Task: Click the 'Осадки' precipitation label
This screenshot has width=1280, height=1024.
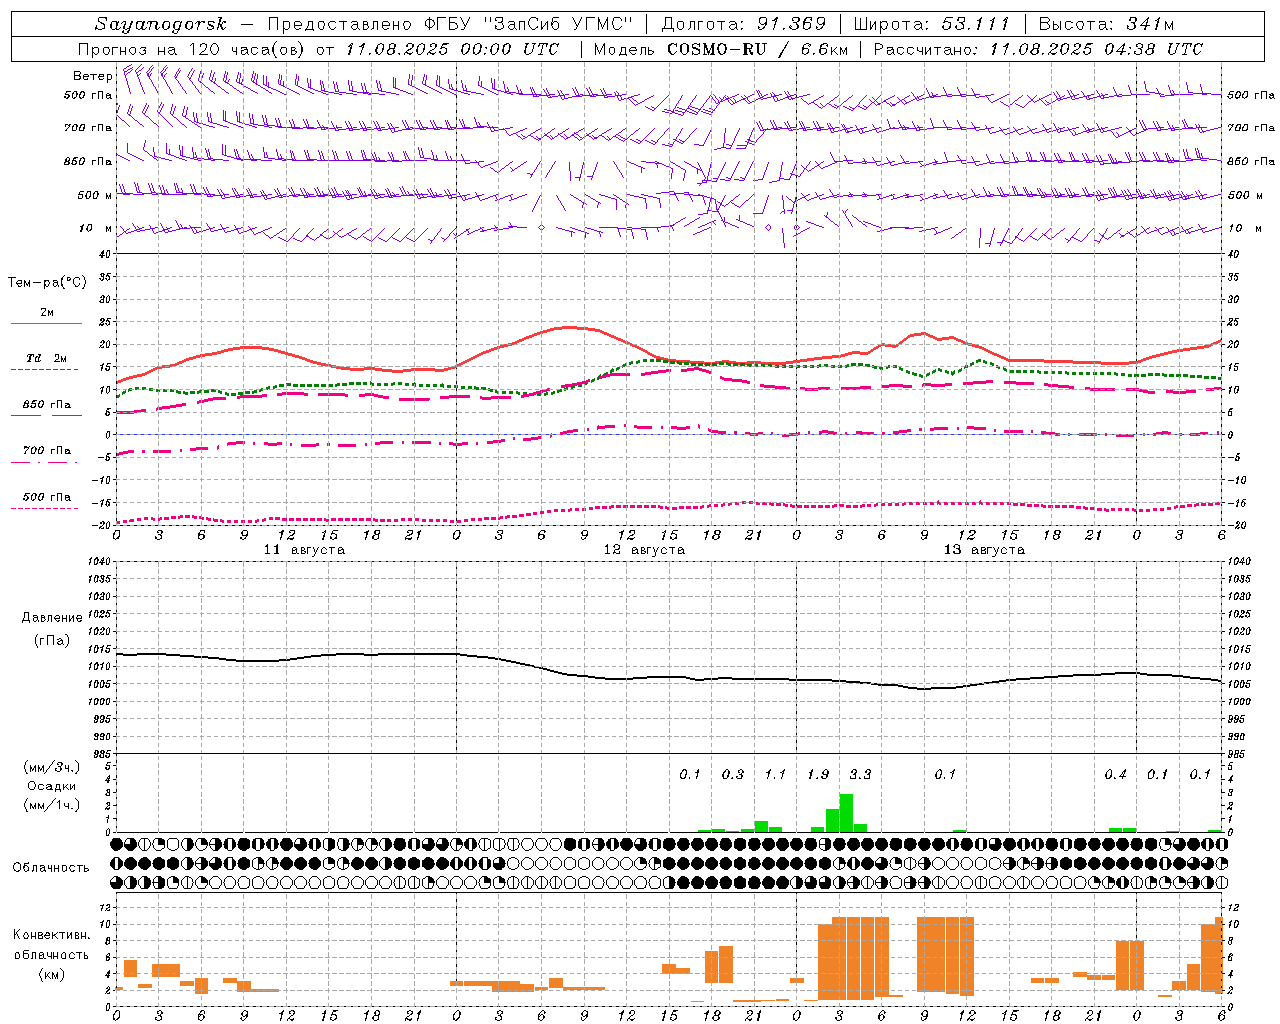Action: point(52,786)
